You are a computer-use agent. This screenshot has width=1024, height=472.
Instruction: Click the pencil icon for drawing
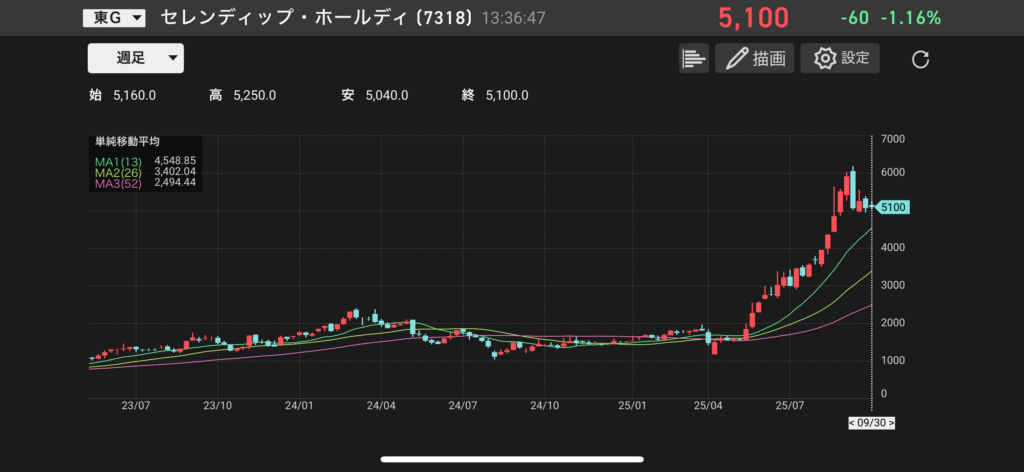[x=737, y=59]
